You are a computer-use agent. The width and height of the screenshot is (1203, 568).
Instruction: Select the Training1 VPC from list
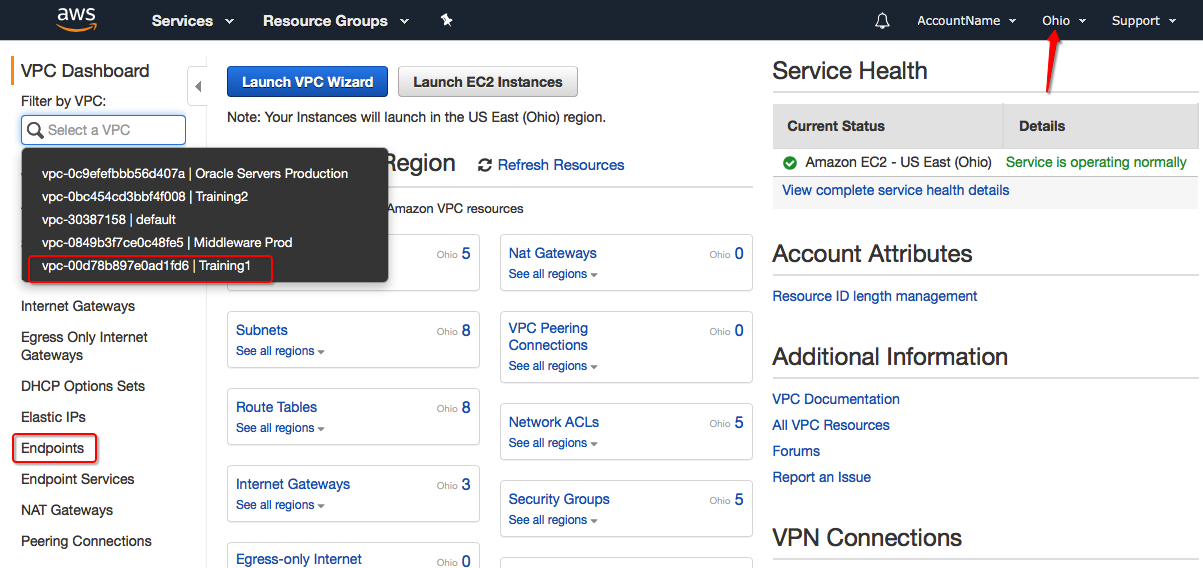coord(146,265)
